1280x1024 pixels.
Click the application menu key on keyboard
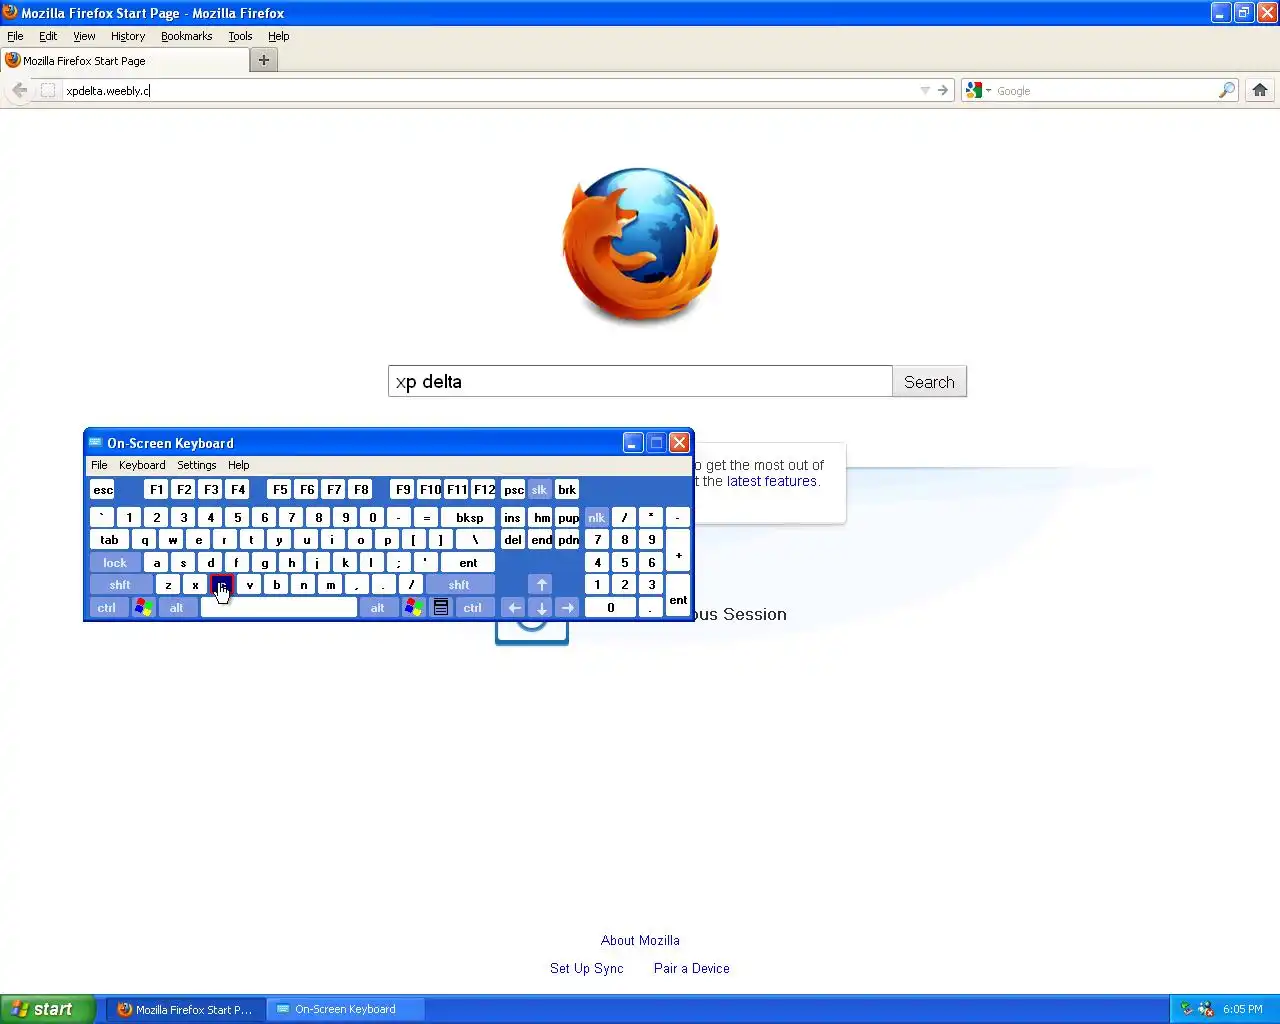[x=441, y=607]
